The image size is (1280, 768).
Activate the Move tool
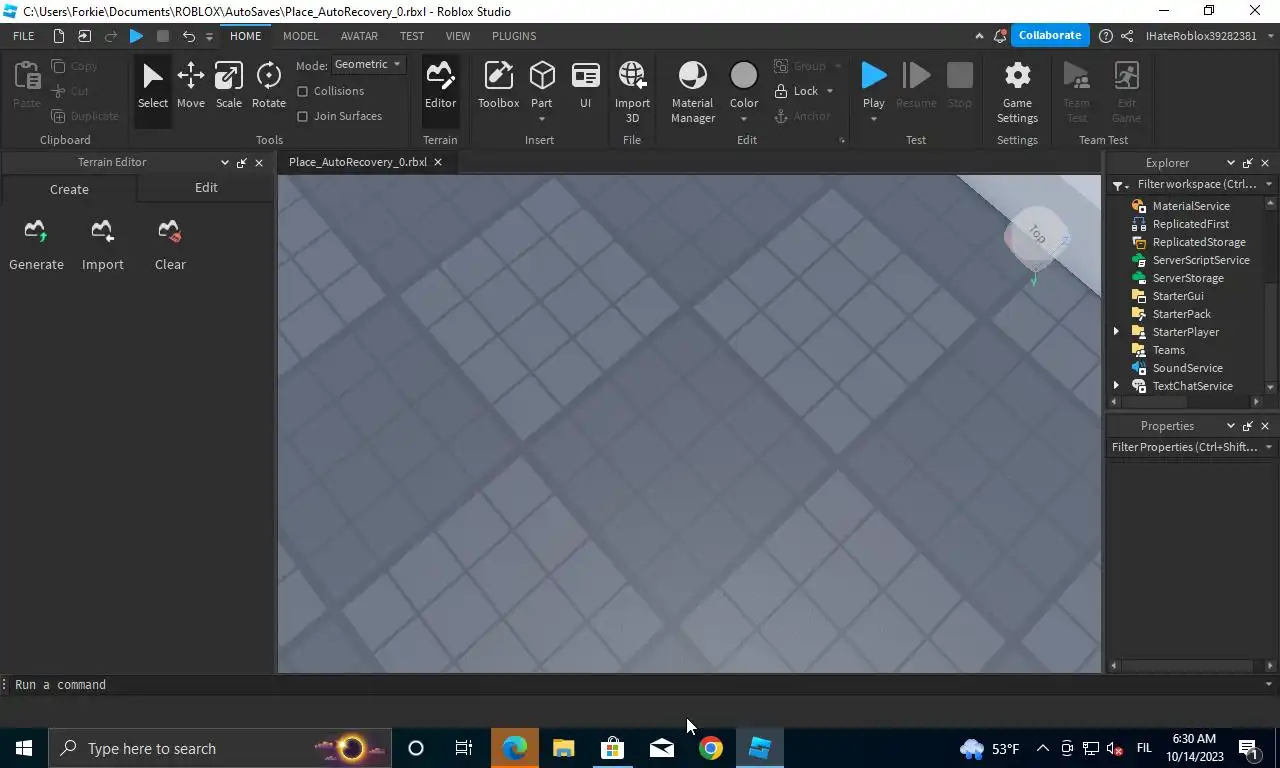tap(190, 87)
